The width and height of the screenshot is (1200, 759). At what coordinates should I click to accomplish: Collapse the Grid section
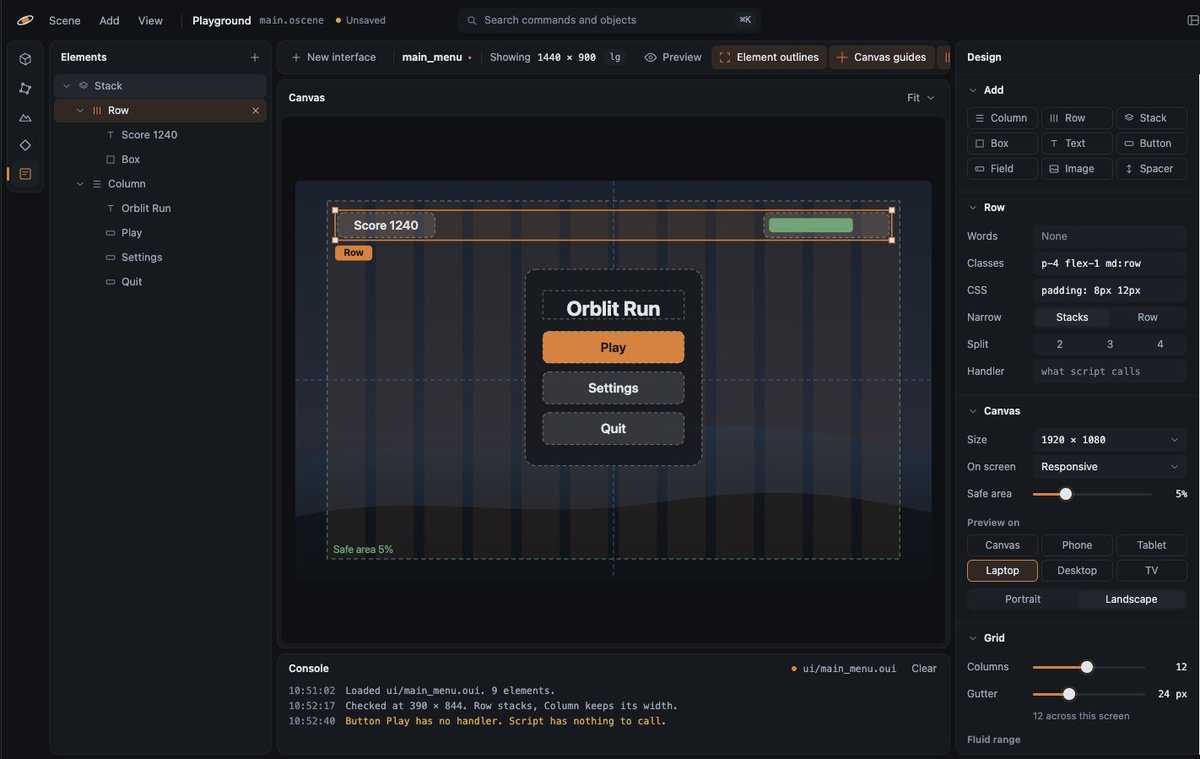click(x=973, y=638)
